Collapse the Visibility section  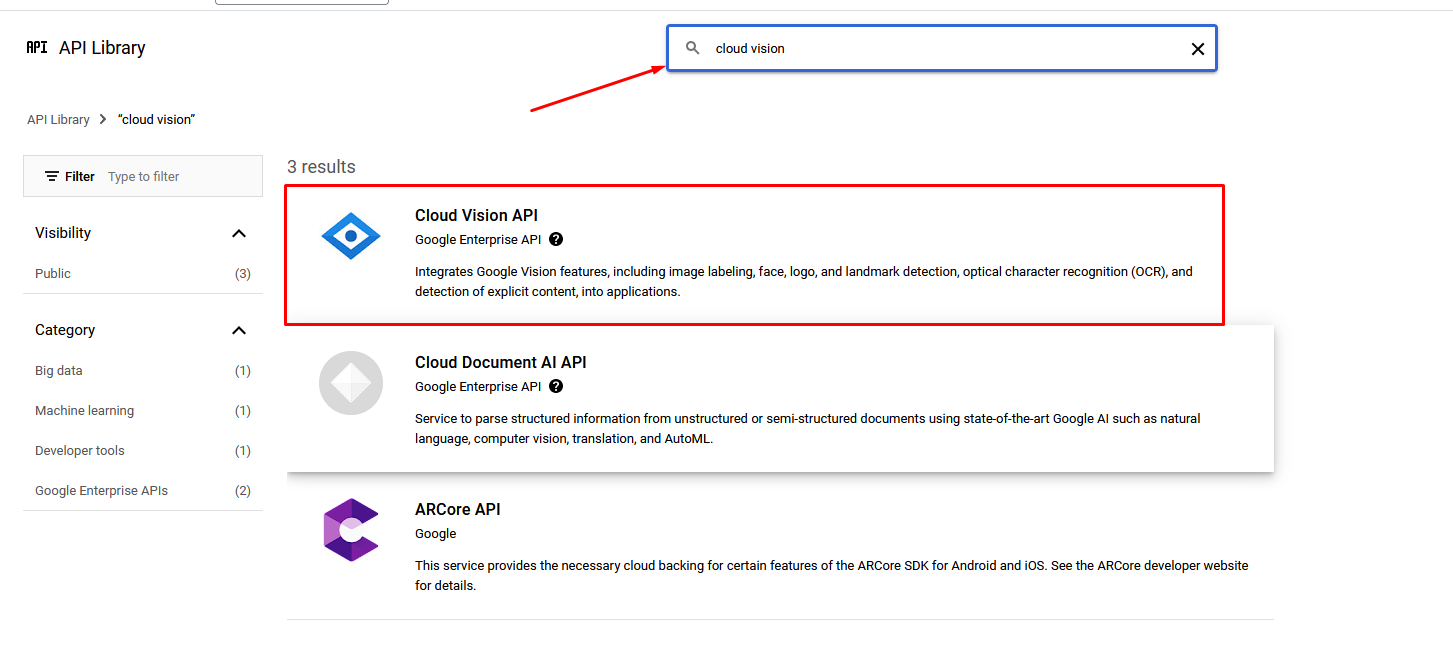click(238, 233)
